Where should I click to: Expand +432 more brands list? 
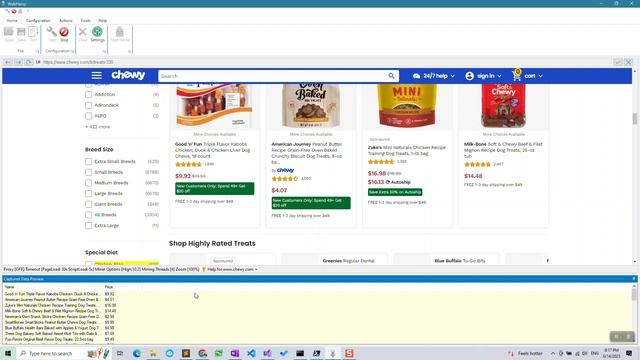pyautogui.click(x=98, y=127)
